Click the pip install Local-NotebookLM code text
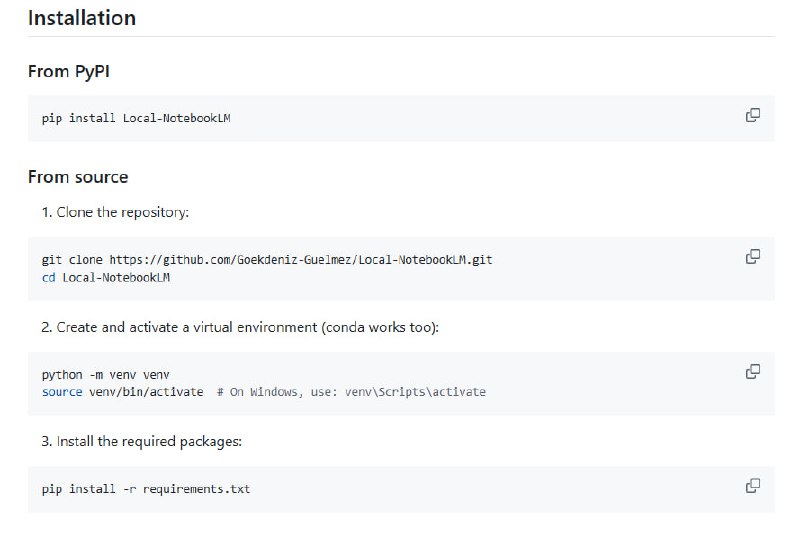 137,118
